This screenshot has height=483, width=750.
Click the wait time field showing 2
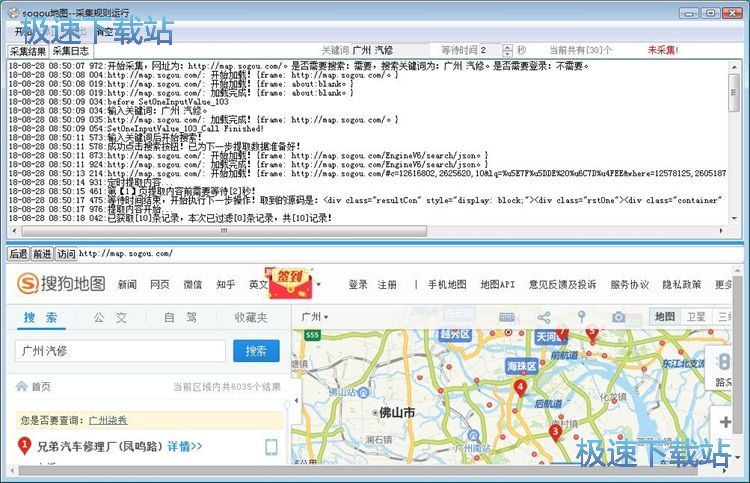tap(490, 50)
